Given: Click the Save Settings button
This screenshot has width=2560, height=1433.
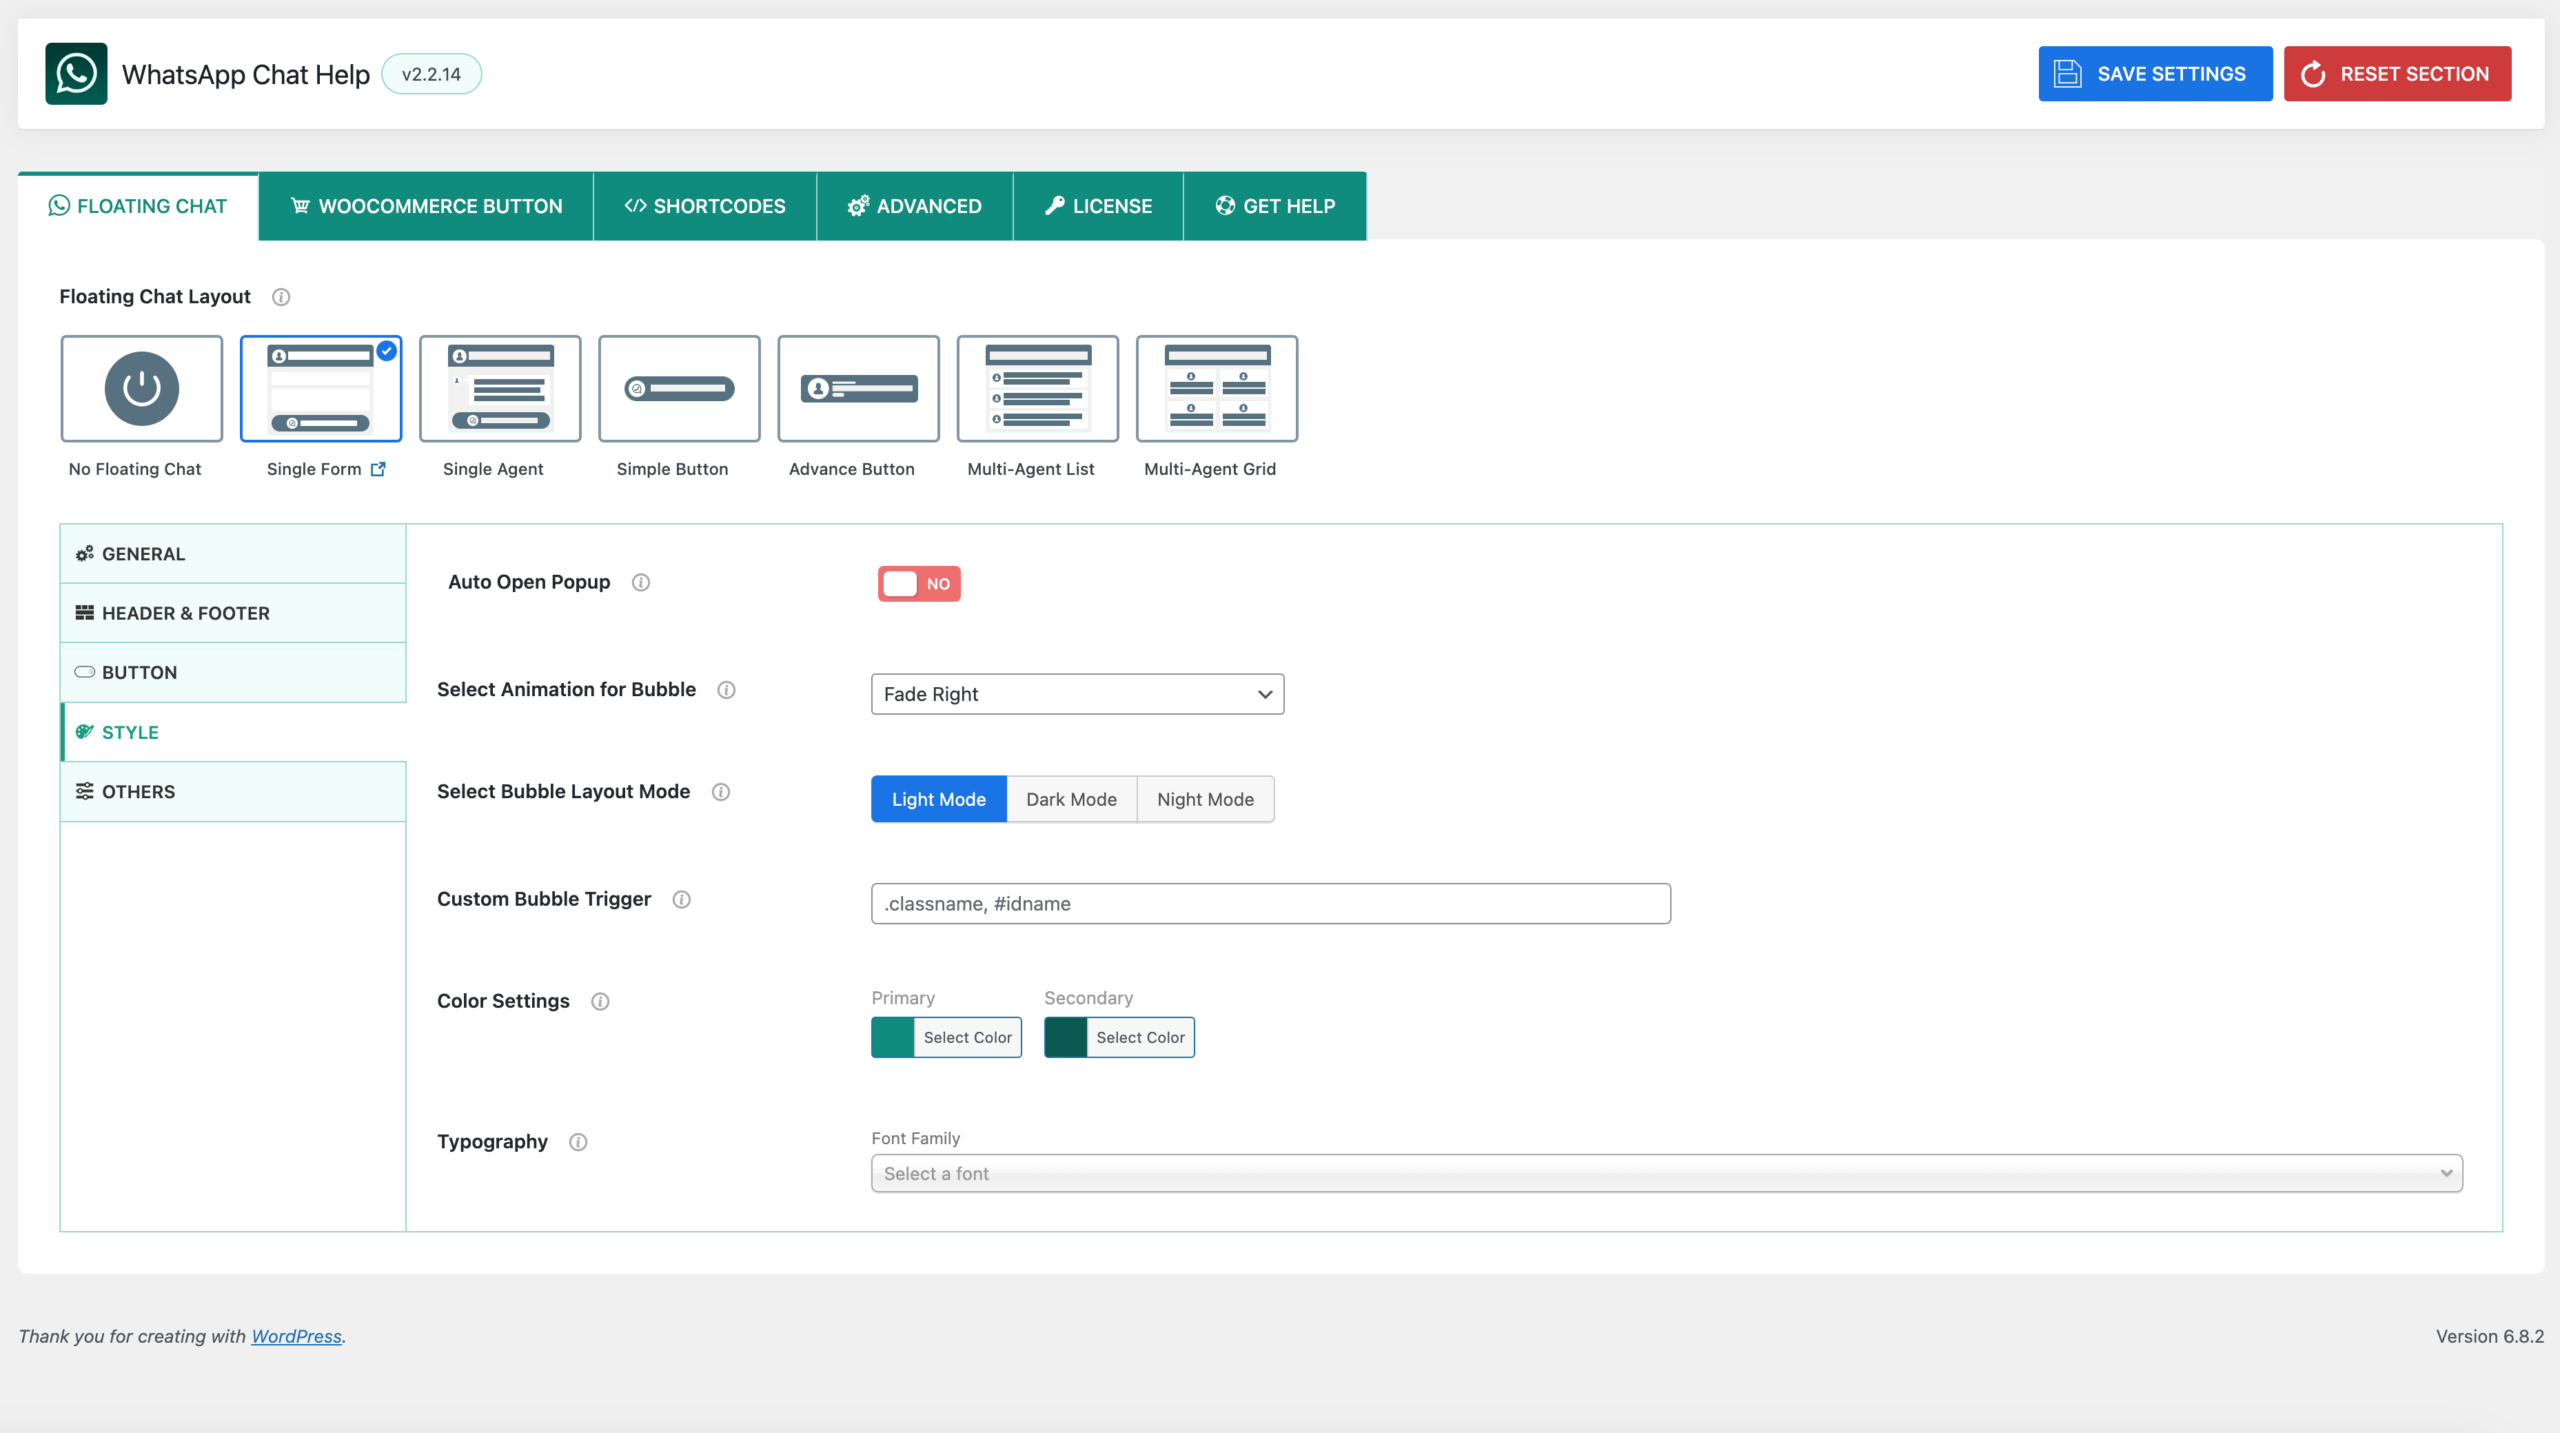Looking at the screenshot, I should pyautogui.click(x=2155, y=74).
